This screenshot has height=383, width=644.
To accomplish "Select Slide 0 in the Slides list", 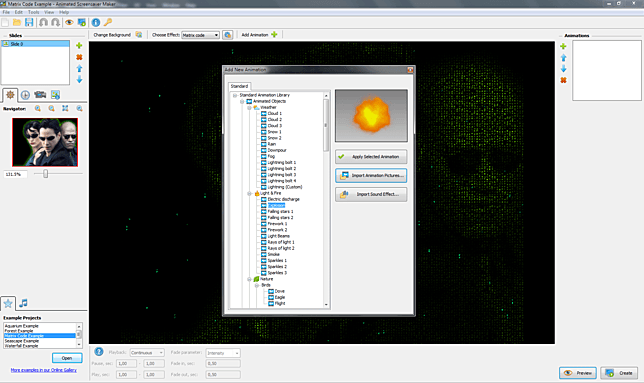I will point(35,44).
